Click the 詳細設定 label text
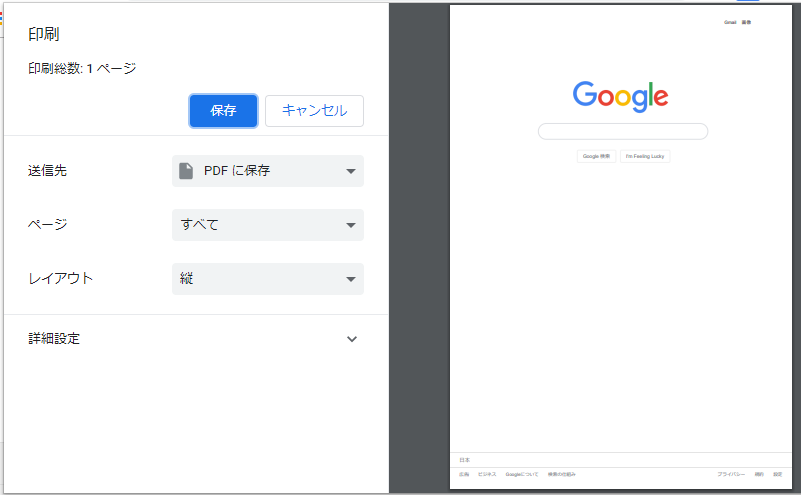The image size is (801, 495). pyautogui.click(x=54, y=339)
